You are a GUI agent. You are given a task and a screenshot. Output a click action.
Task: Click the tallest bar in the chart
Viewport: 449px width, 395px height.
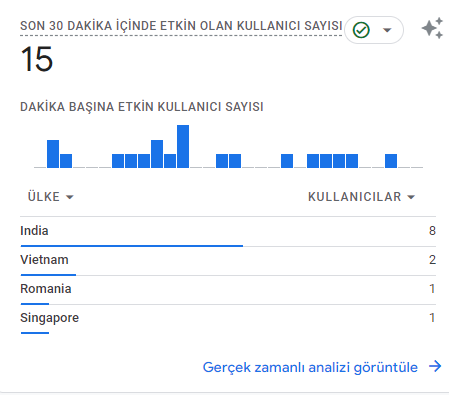[x=183, y=146]
